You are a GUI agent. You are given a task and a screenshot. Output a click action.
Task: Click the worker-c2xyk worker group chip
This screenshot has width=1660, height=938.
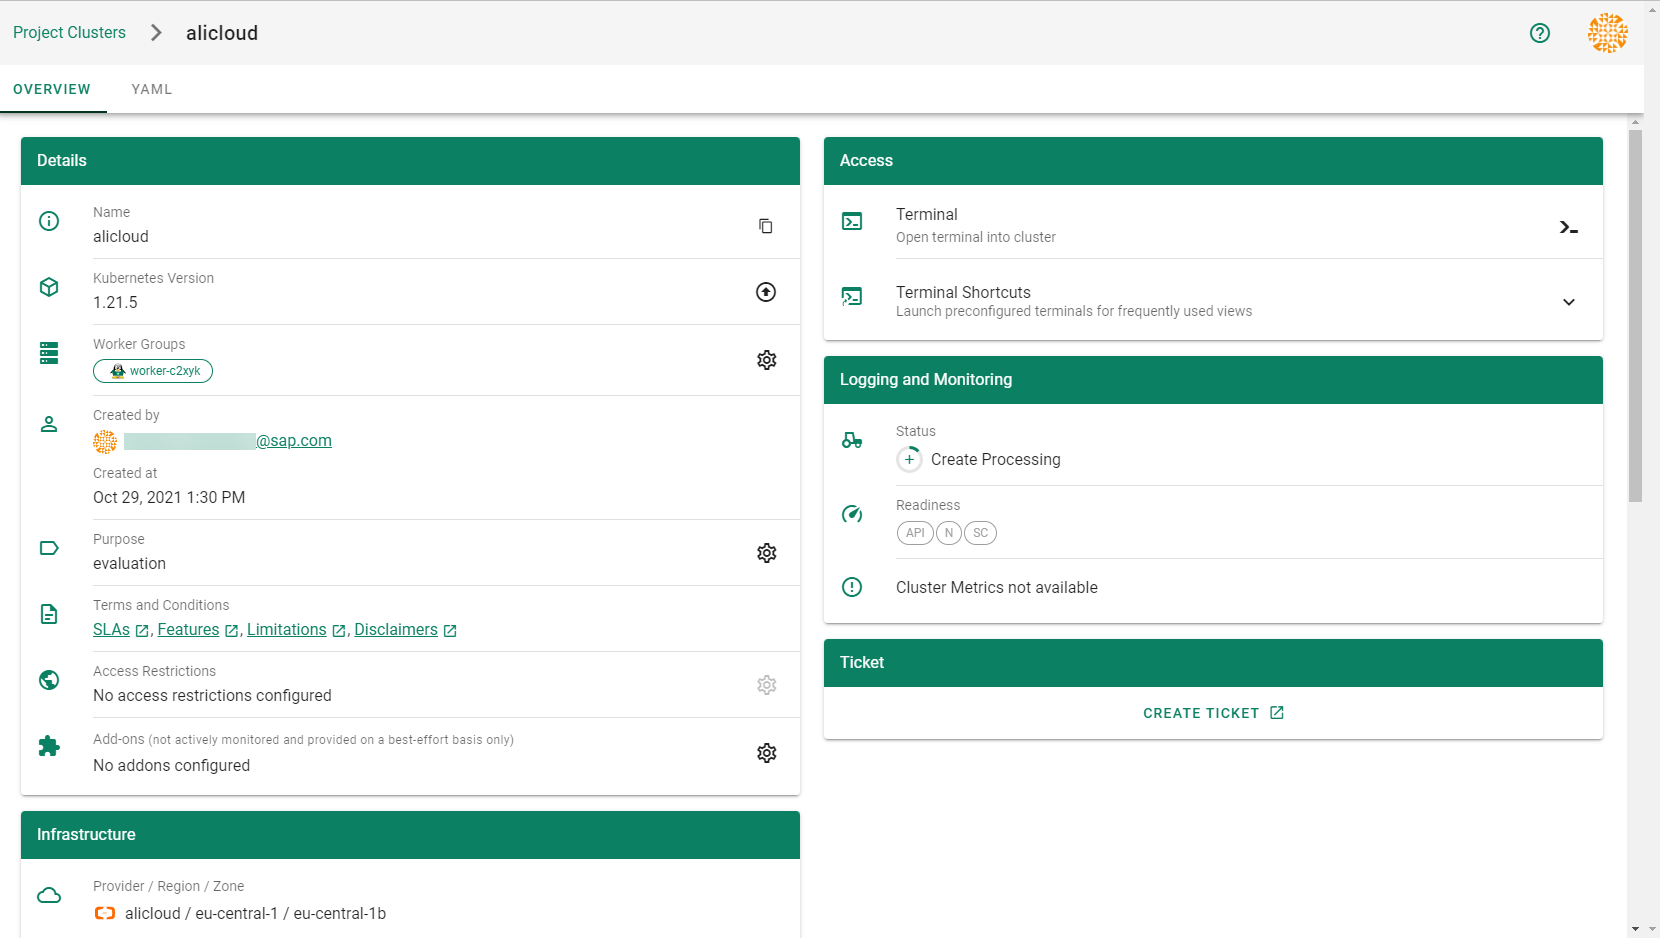pos(153,371)
